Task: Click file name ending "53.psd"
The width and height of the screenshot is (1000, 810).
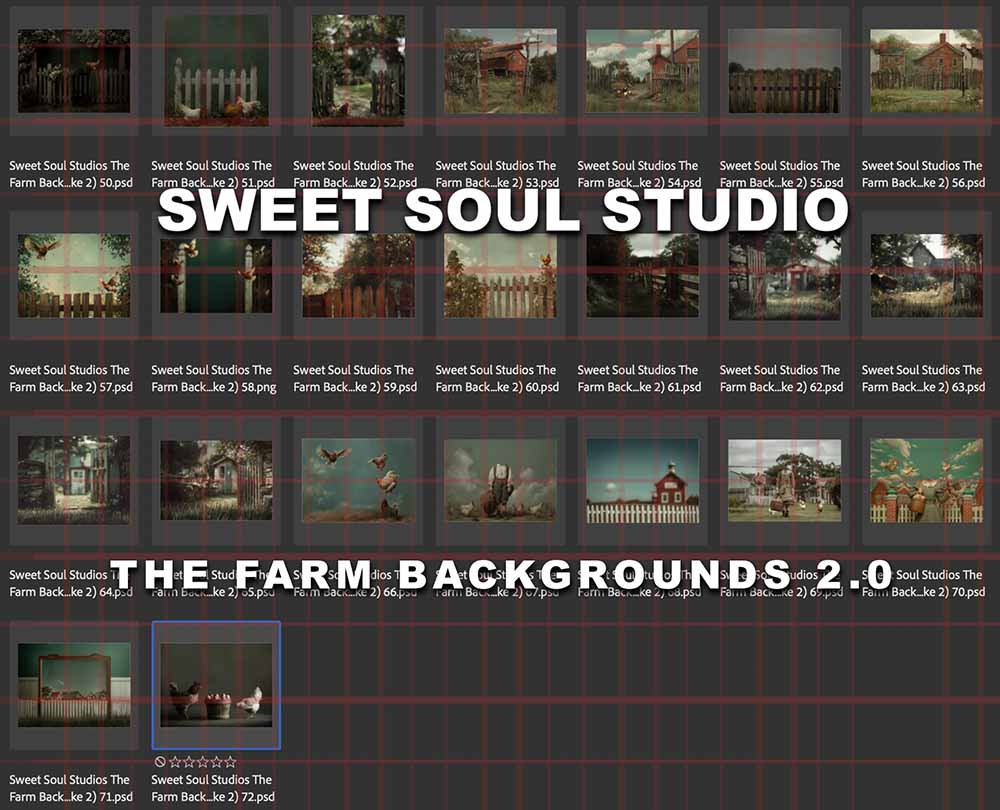Action: pos(497,174)
